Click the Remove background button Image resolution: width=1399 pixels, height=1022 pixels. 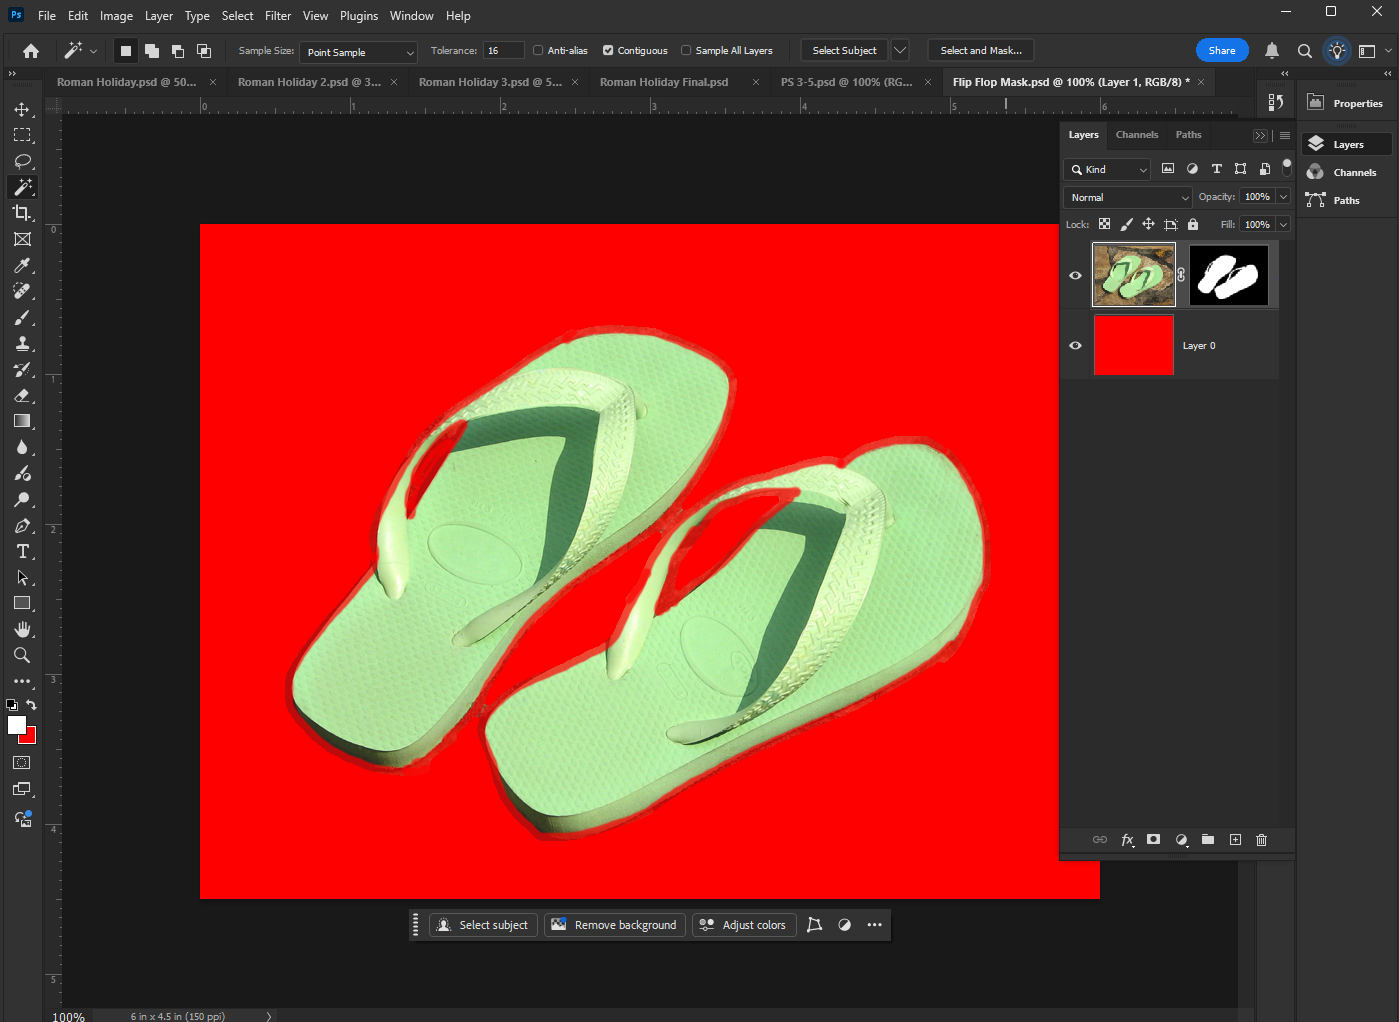click(615, 925)
